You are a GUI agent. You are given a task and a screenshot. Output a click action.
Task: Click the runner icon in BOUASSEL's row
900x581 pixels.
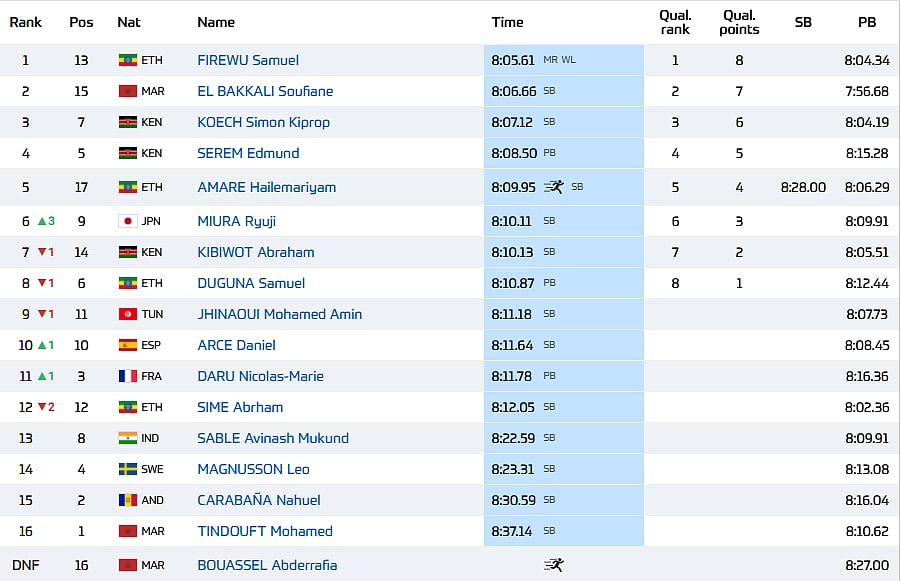553,565
